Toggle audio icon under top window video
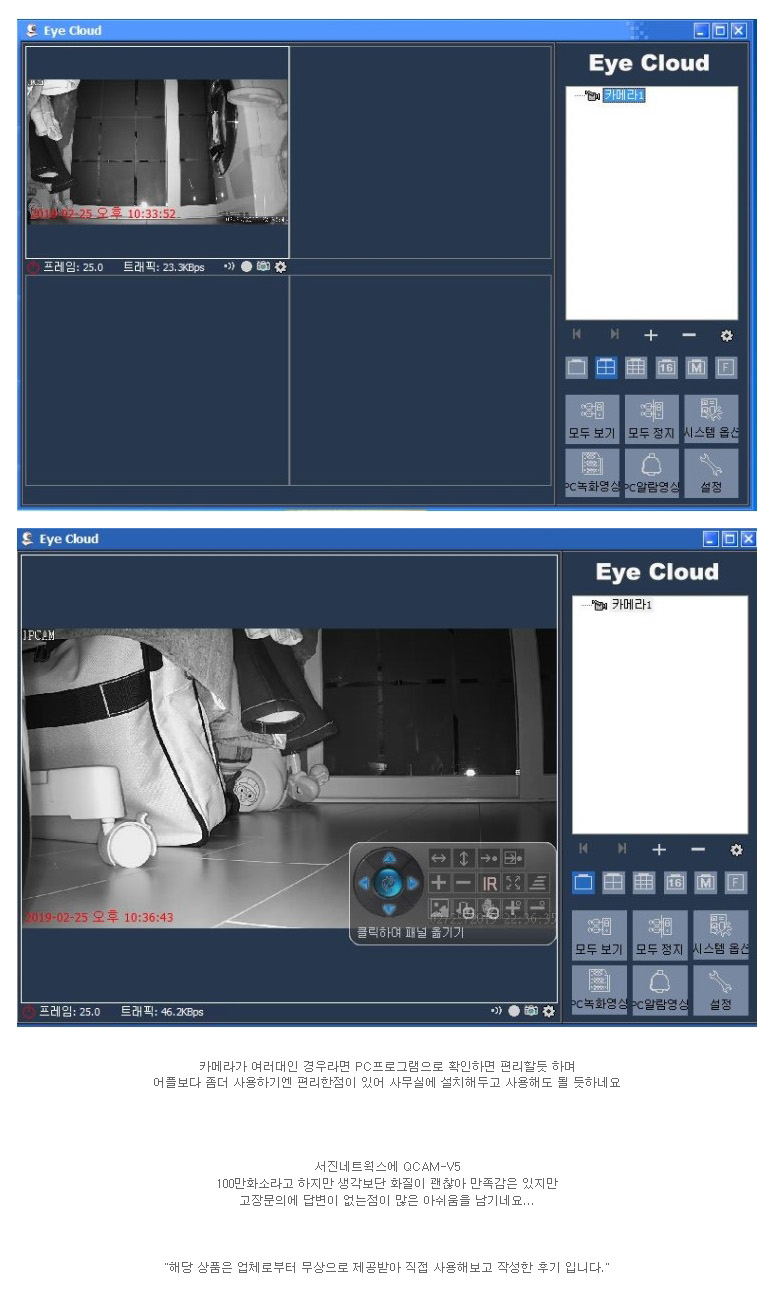The height and width of the screenshot is (1307, 770). click(229, 267)
